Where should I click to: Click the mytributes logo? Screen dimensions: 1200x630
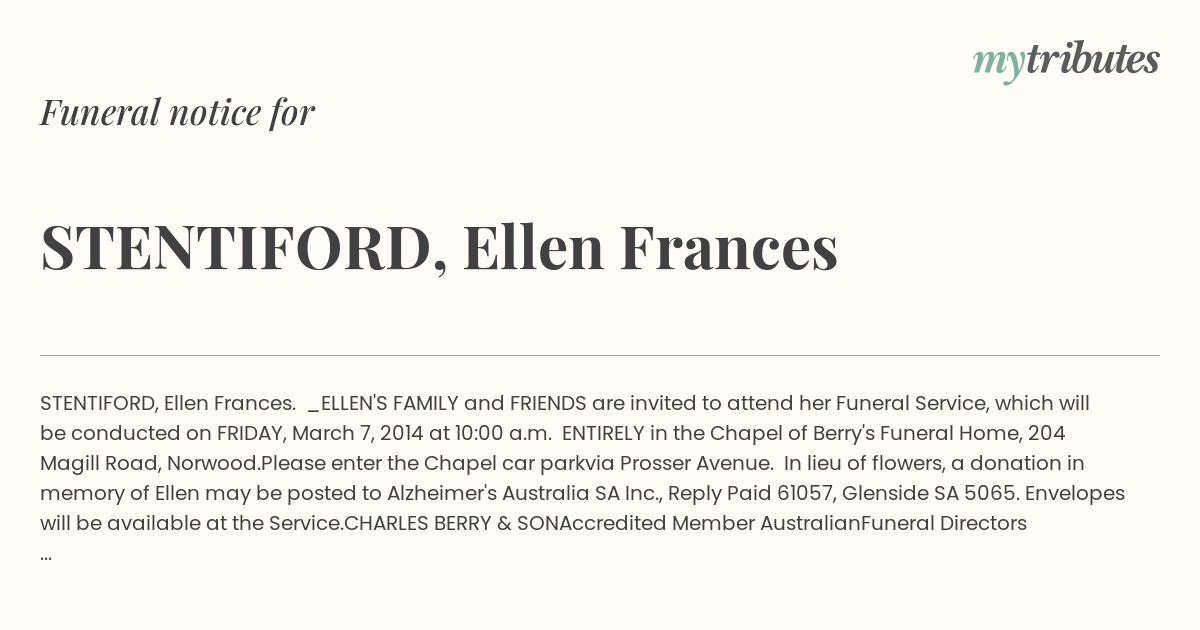1065,60
